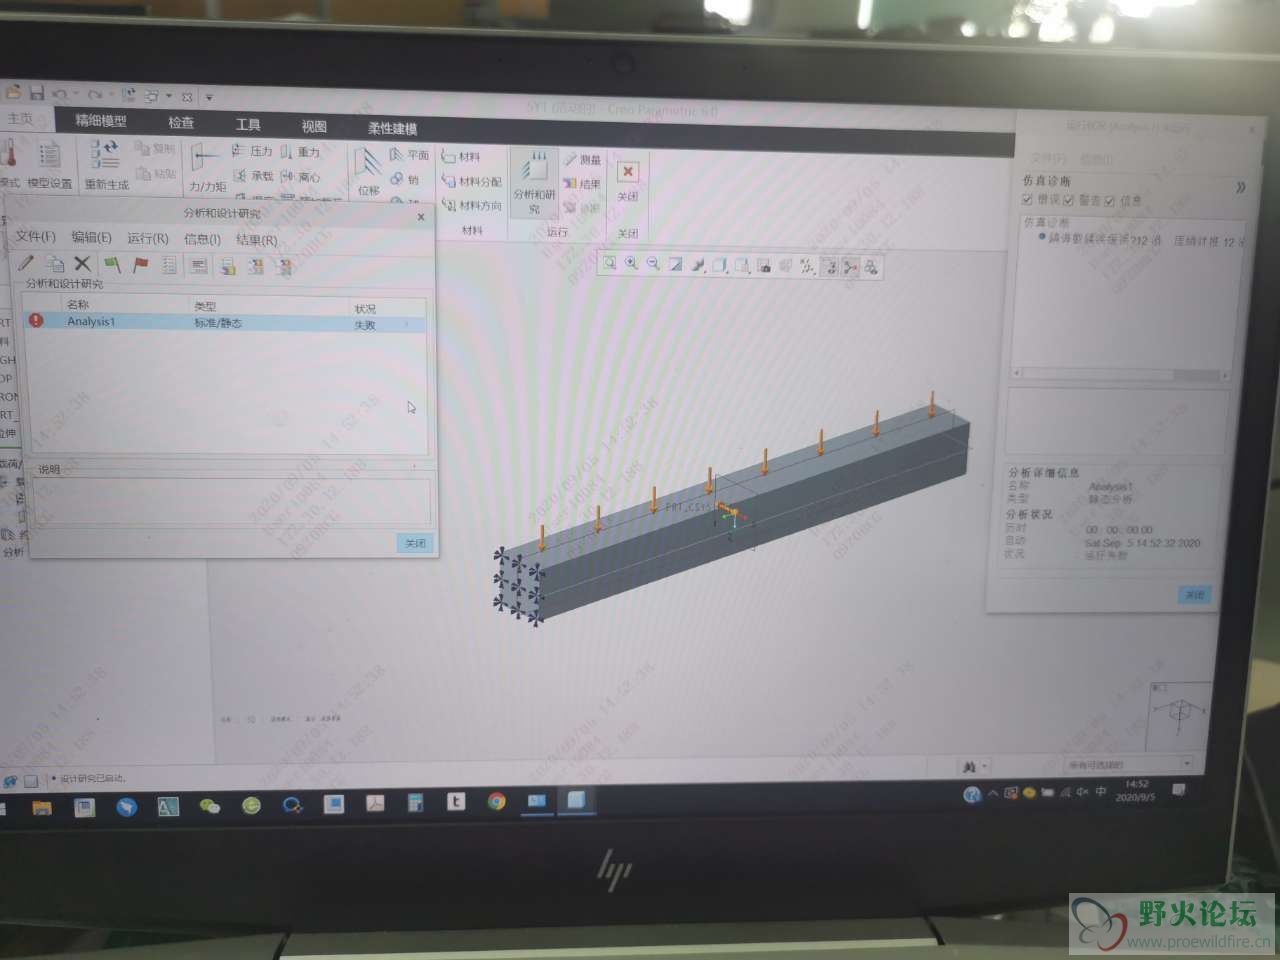The image size is (1280, 960).
Task: Open the 精细模型 ribbon tab
Action: [x=101, y=121]
